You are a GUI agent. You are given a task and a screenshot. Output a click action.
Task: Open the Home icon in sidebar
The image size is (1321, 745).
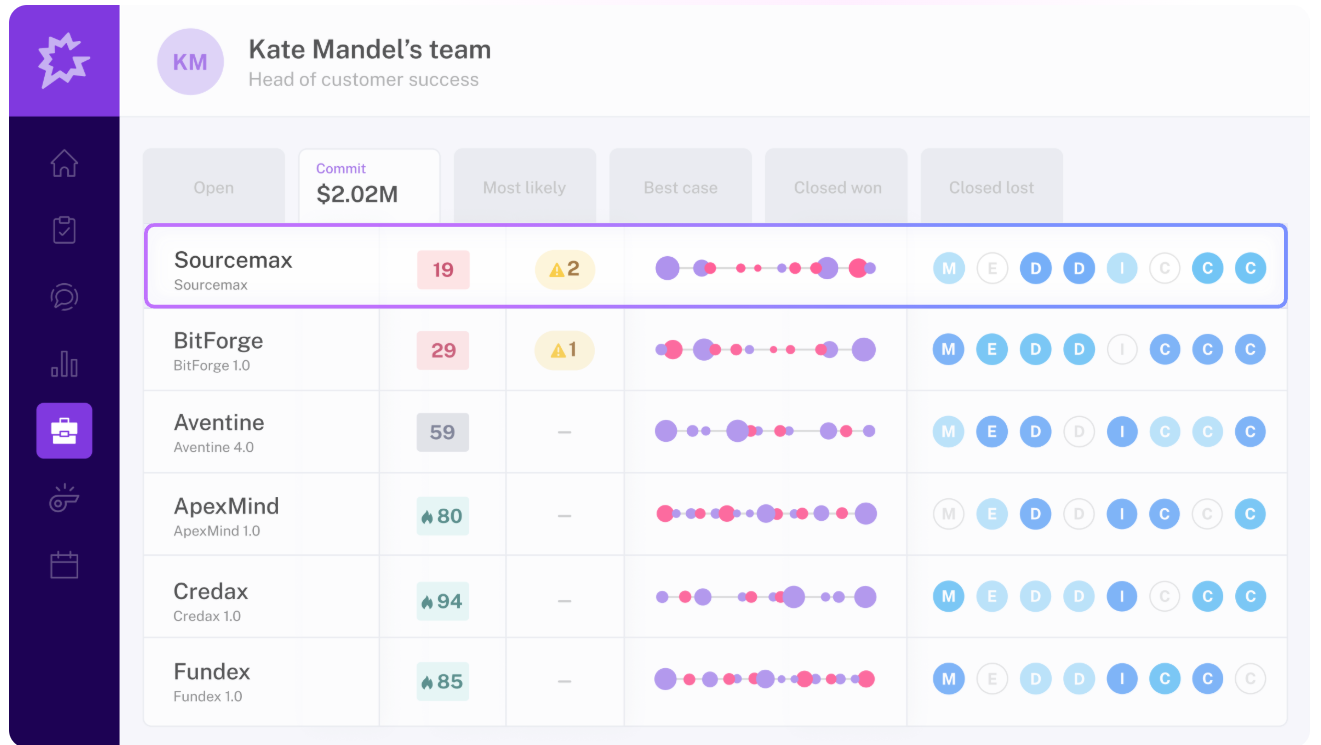click(64, 164)
